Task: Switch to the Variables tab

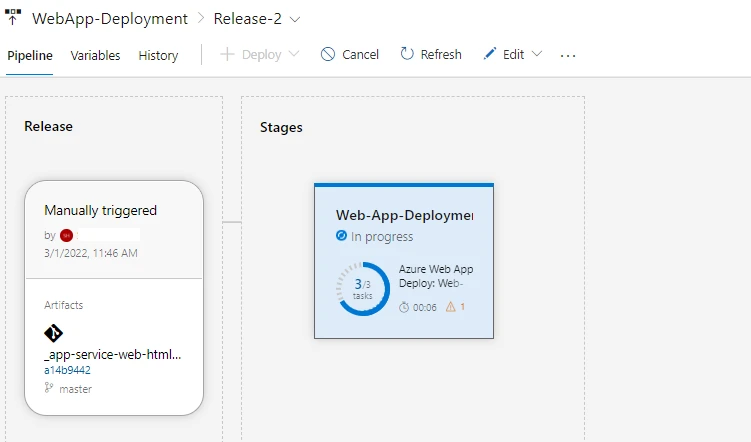Action: (95, 56)
